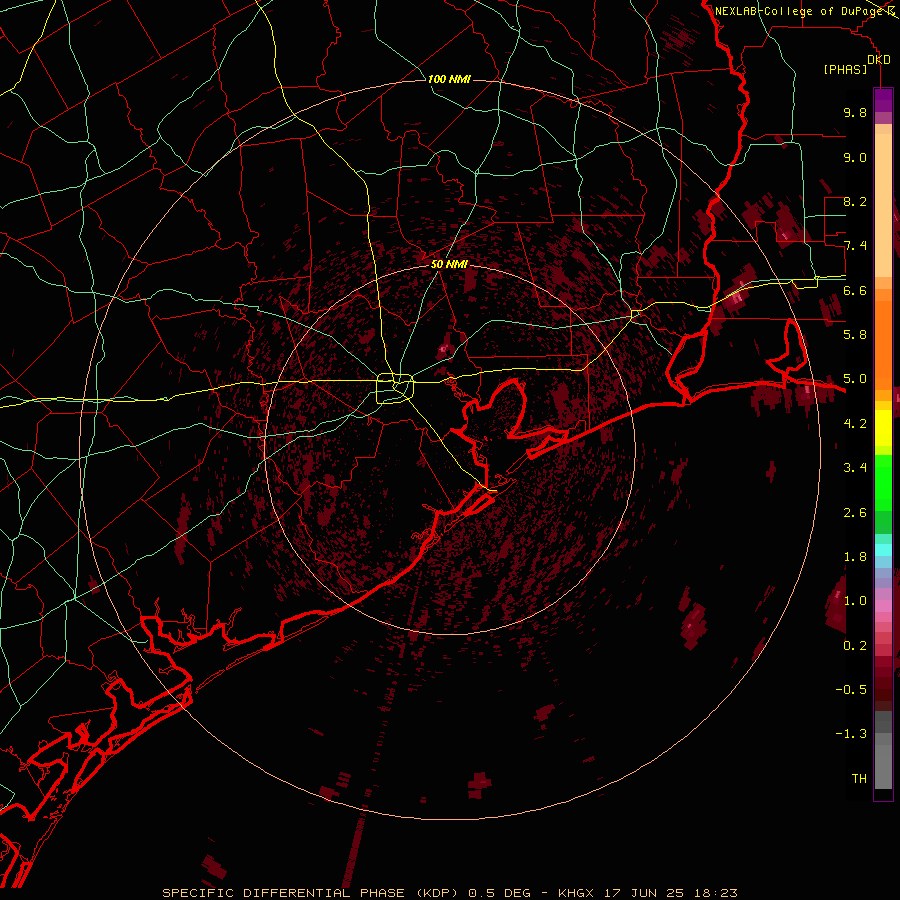This screenshot has height=900, width=900.
Task: Click the SPECIFIC DIFFERENTIAL PHASE (KDP) caption
Action: tap(310, 893)
